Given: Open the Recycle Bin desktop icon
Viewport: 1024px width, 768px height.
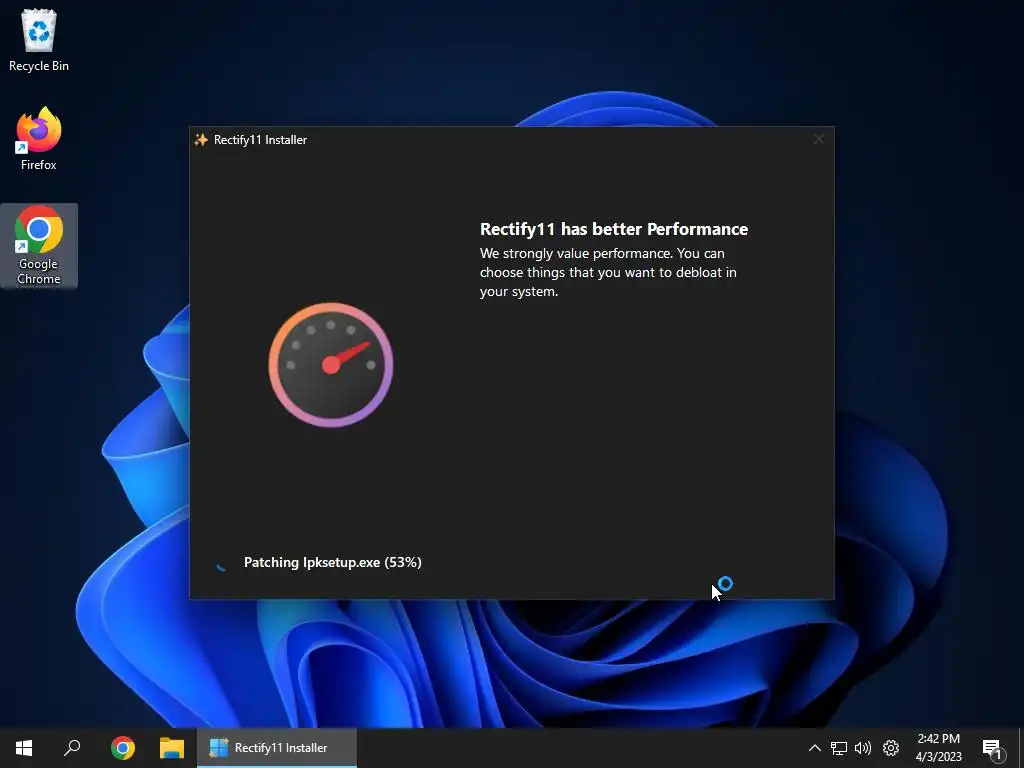Looking at the screenshot, I should click(39, 40).
